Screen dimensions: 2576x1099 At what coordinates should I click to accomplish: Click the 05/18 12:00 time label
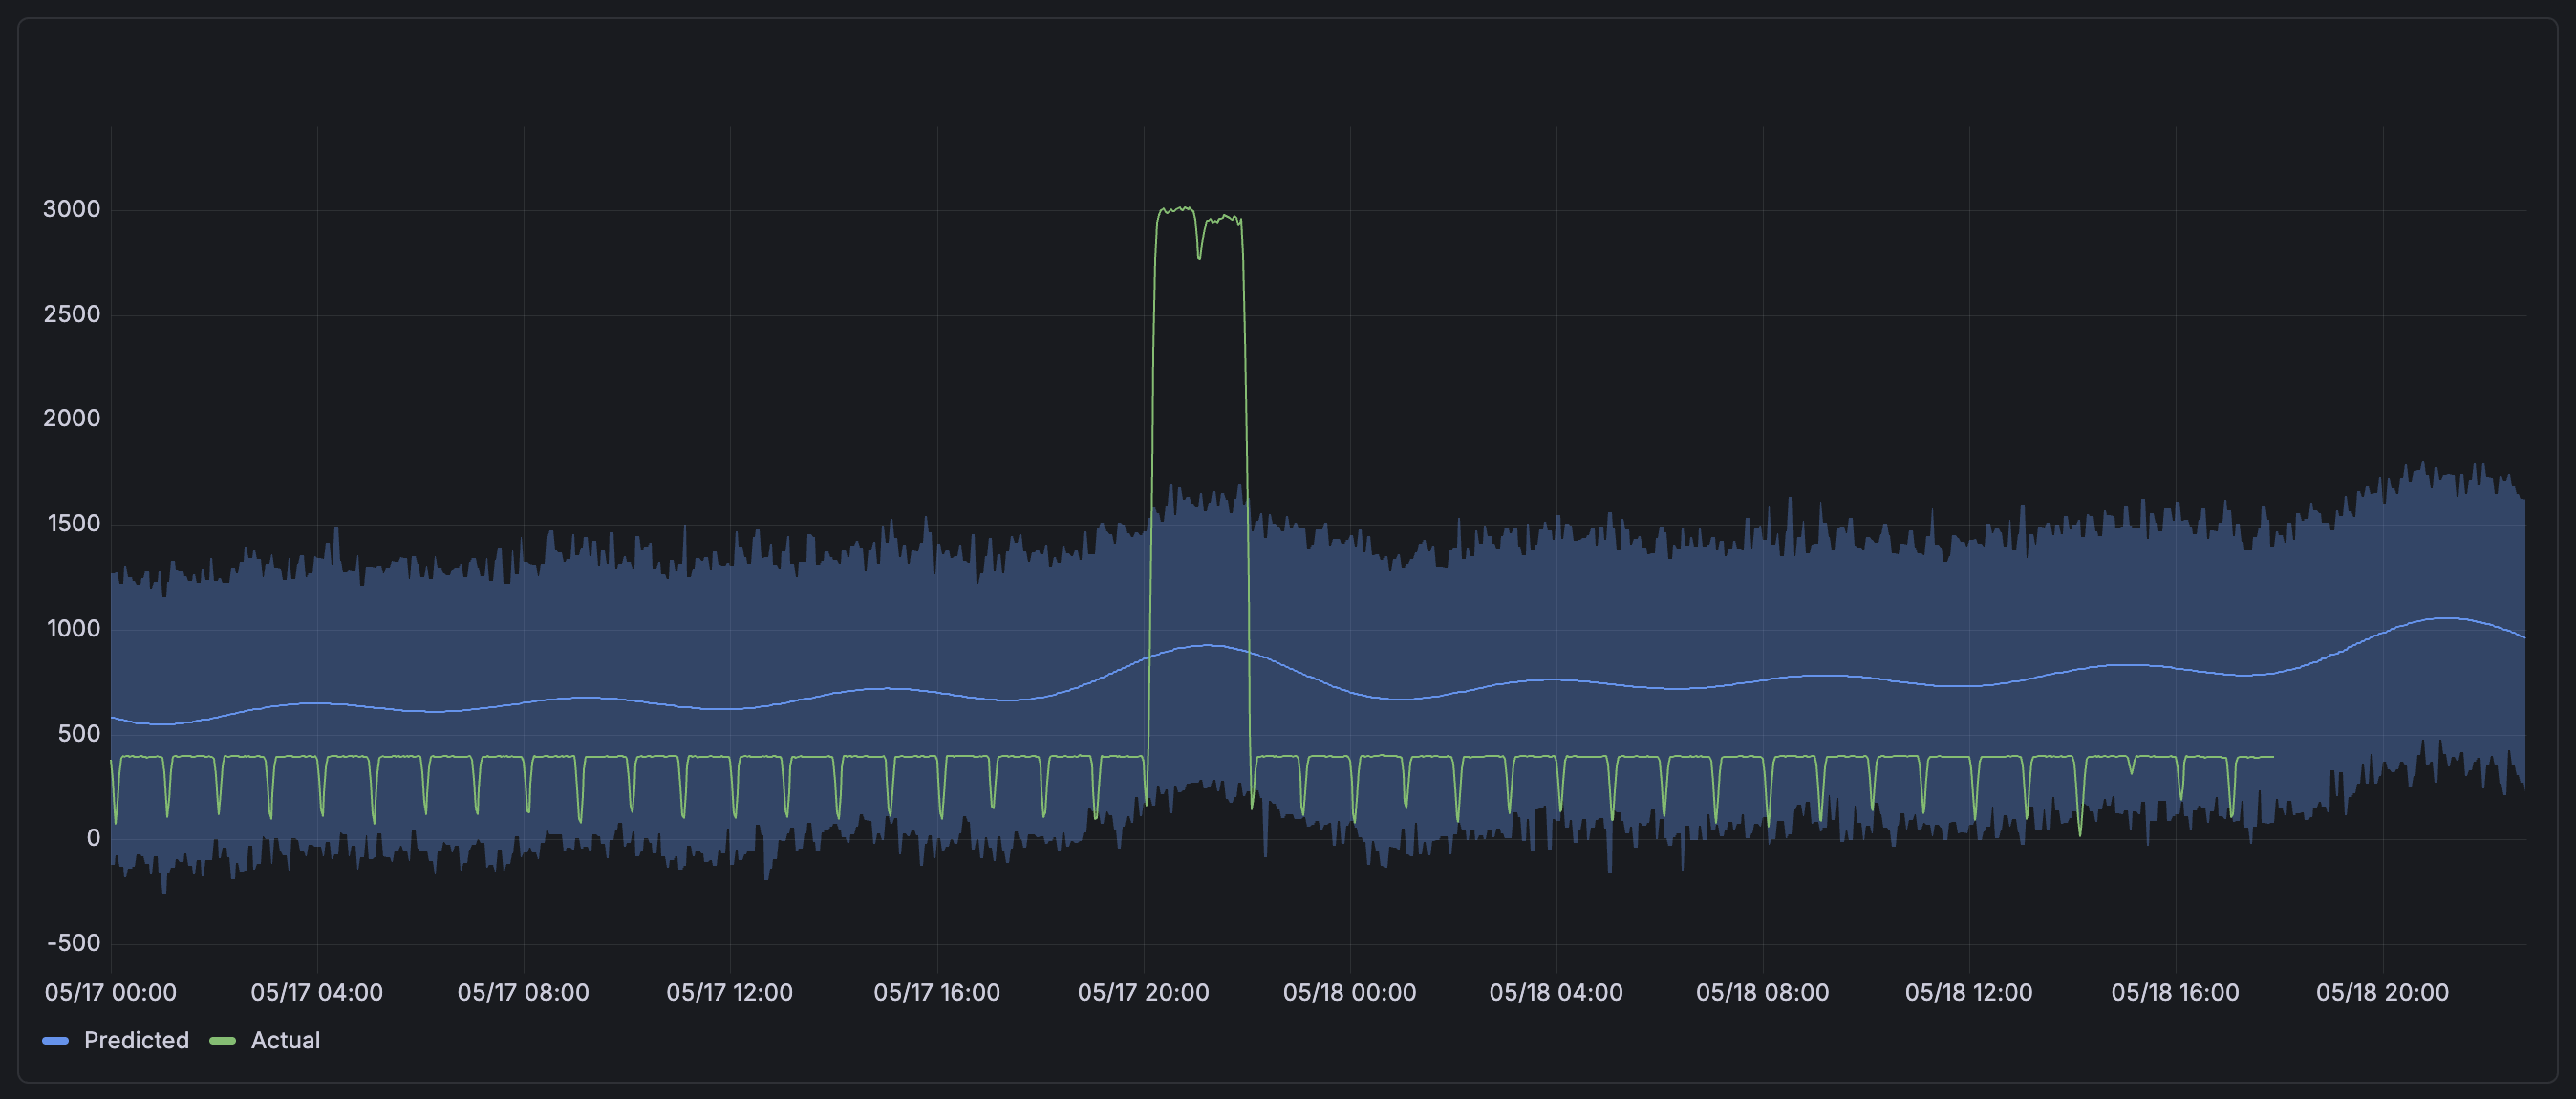pos(1969,992)
